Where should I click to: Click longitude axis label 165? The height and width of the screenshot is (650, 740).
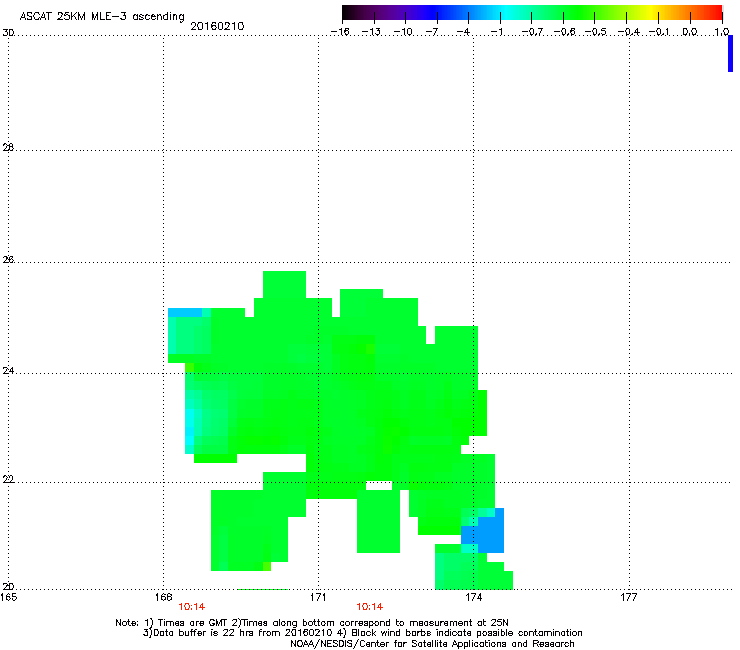pos(9,597)
